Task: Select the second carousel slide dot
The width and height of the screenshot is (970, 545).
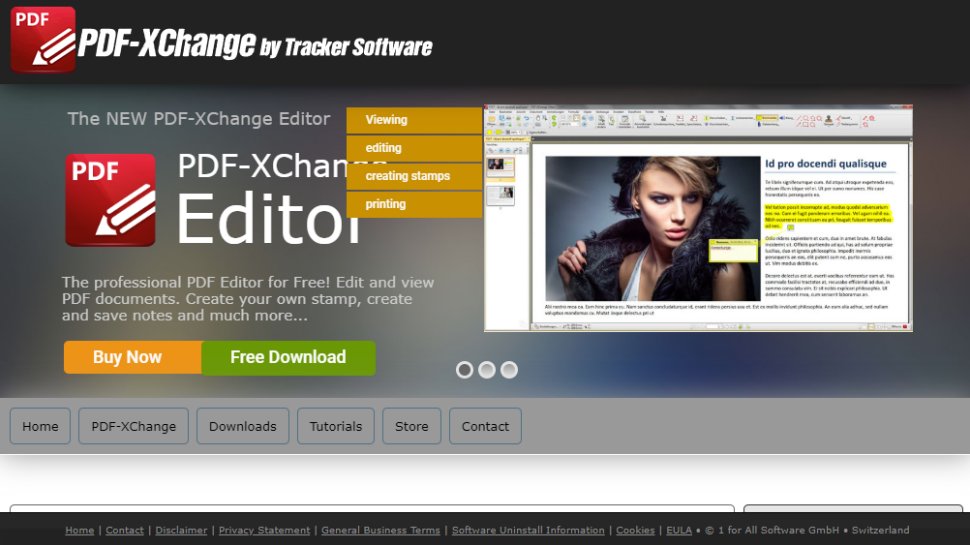Action: pos(487,370)
